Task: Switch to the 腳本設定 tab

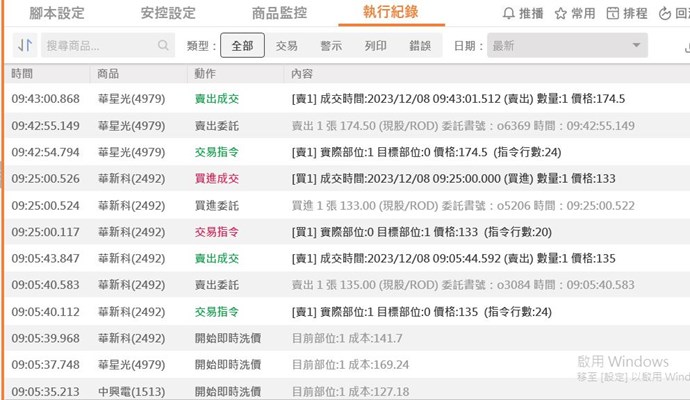Action: [57, 14]
